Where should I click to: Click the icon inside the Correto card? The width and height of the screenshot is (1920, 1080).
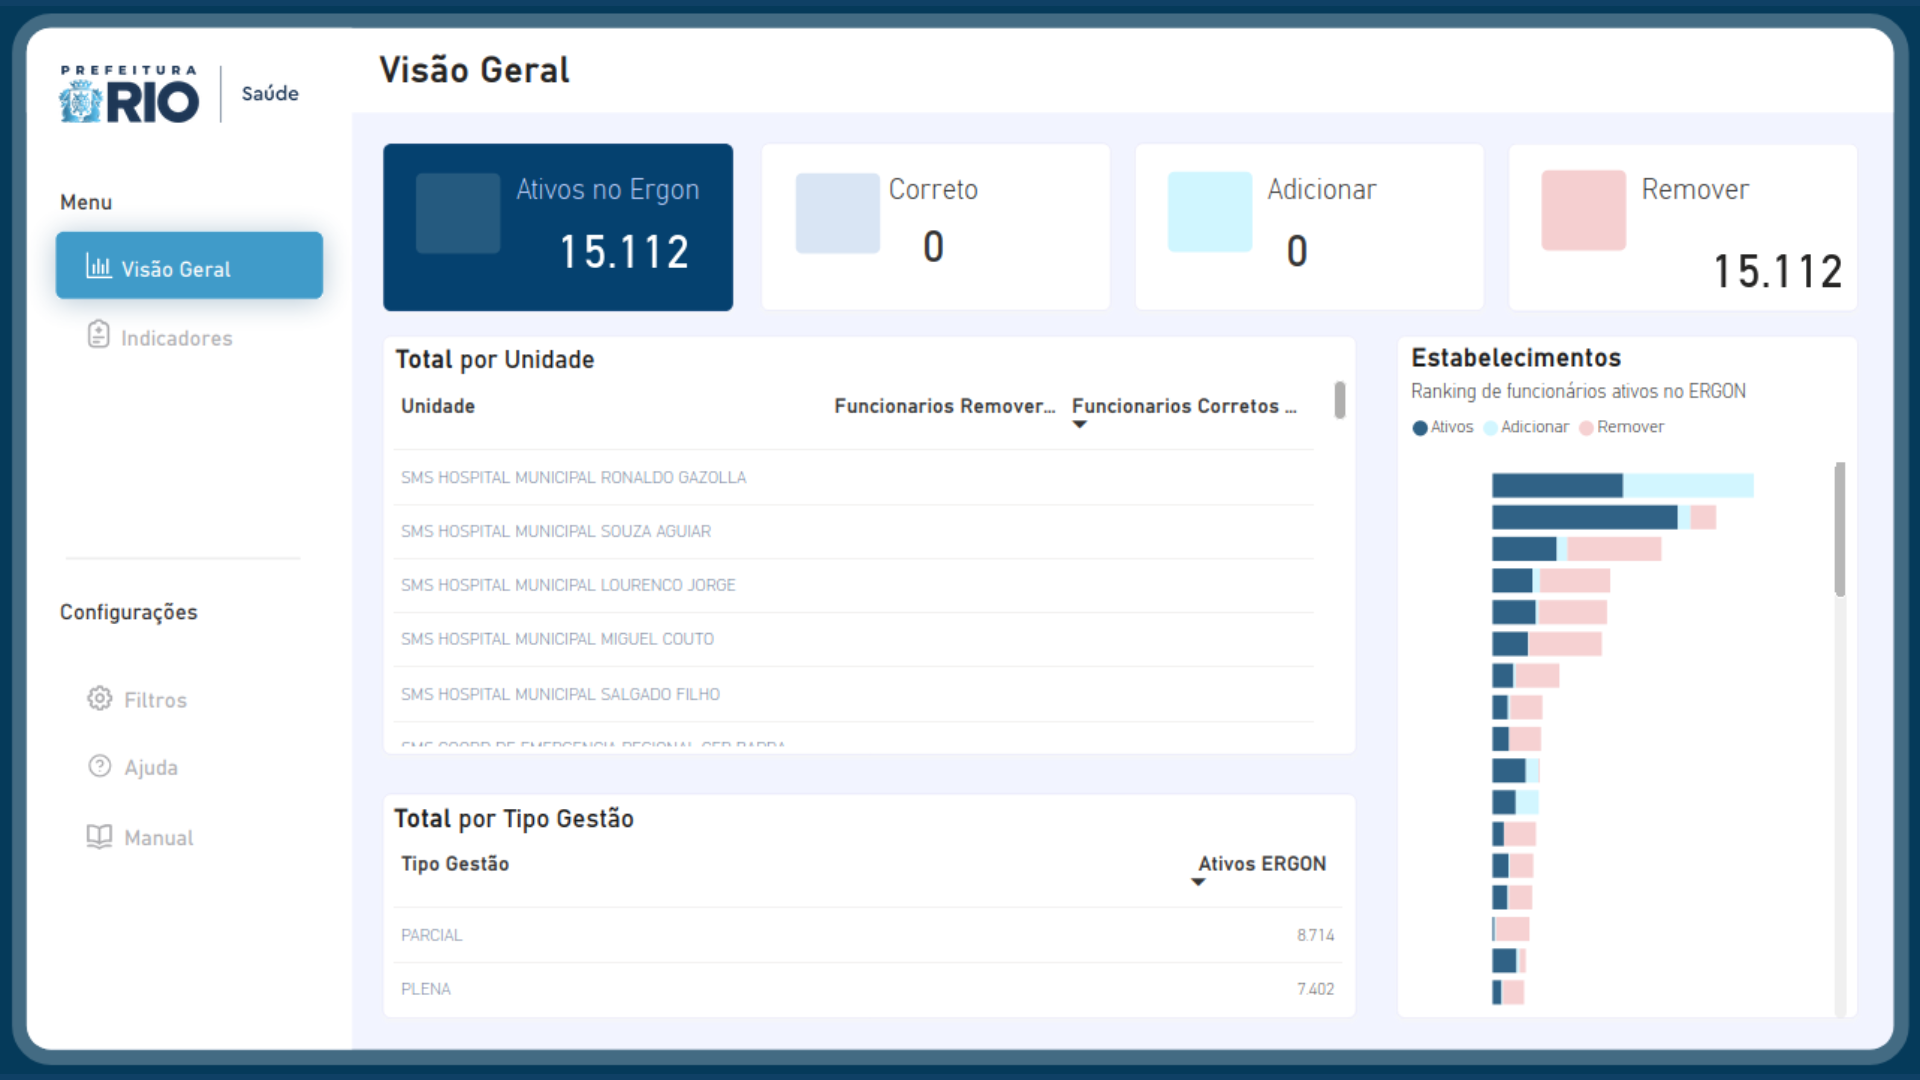(836, 212)
